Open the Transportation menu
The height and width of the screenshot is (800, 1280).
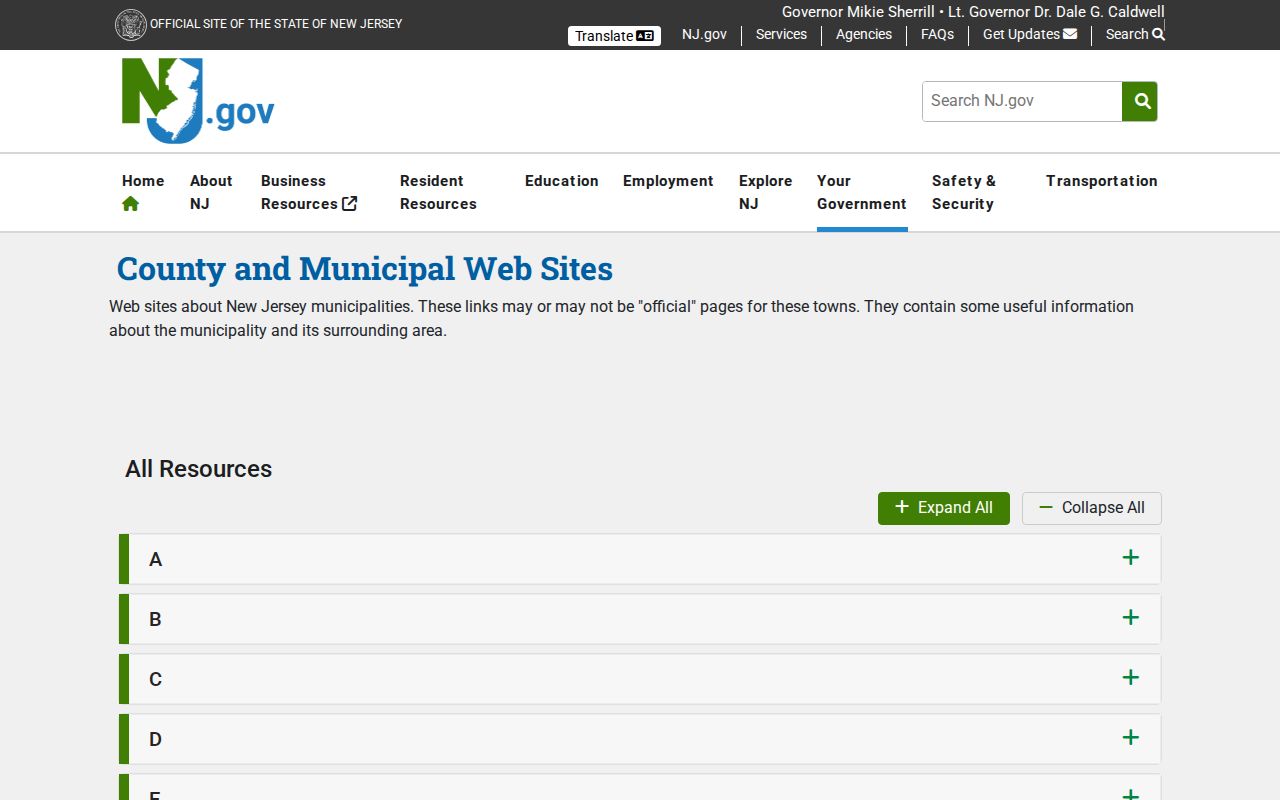(x=1102, y=181)
